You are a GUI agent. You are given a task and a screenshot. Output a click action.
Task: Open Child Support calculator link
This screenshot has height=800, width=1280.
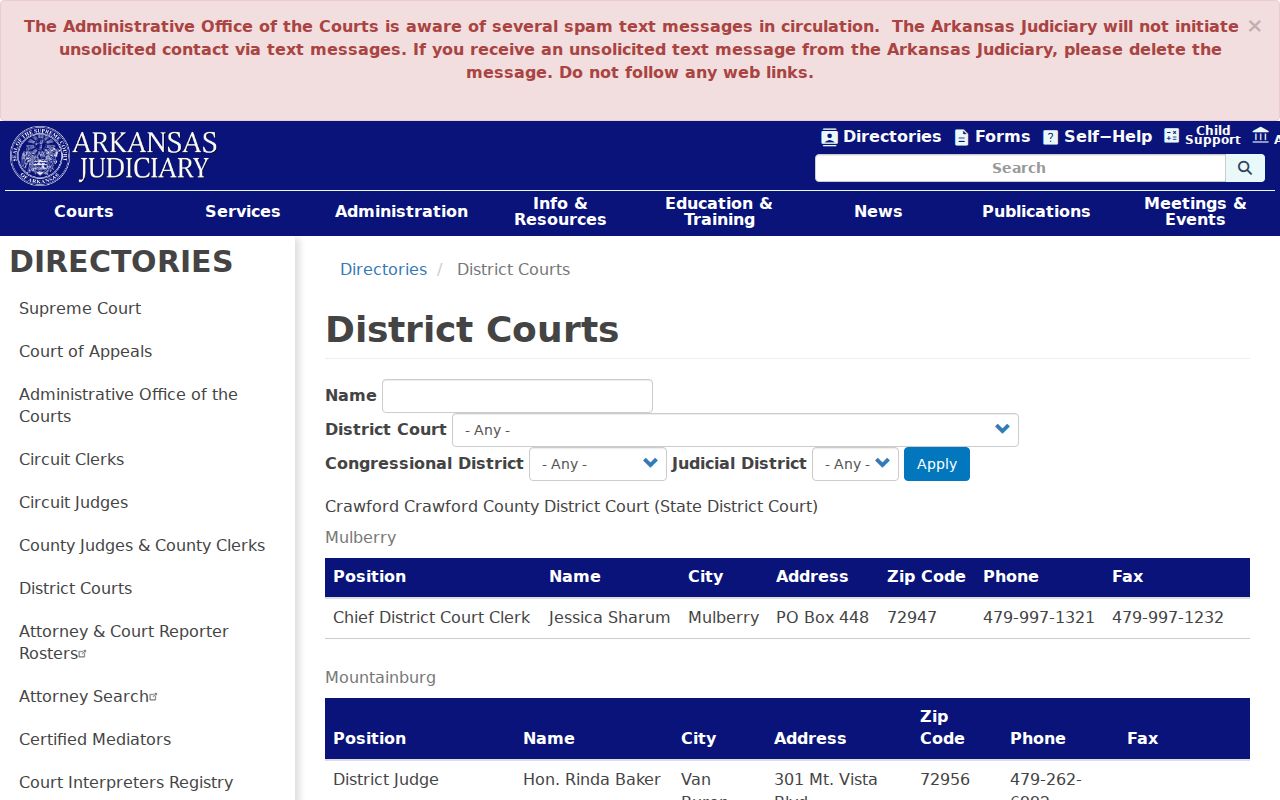1202,136
